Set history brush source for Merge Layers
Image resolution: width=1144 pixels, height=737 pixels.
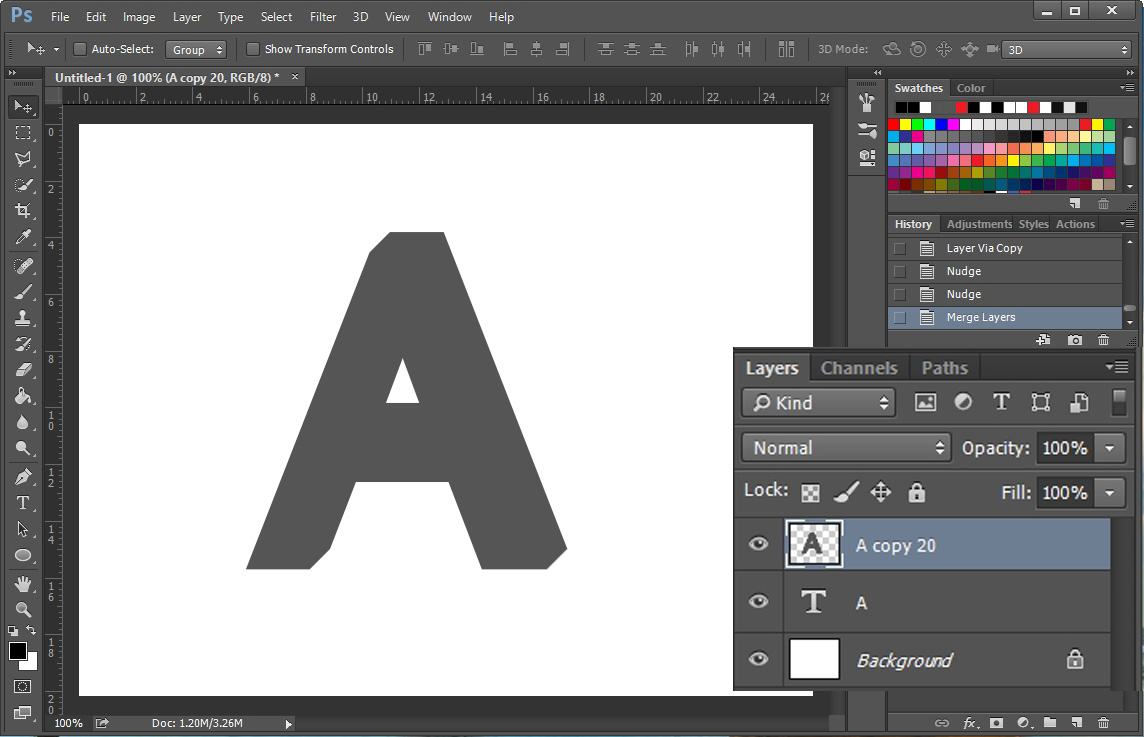pyautogui.click(x=900, y=317)
